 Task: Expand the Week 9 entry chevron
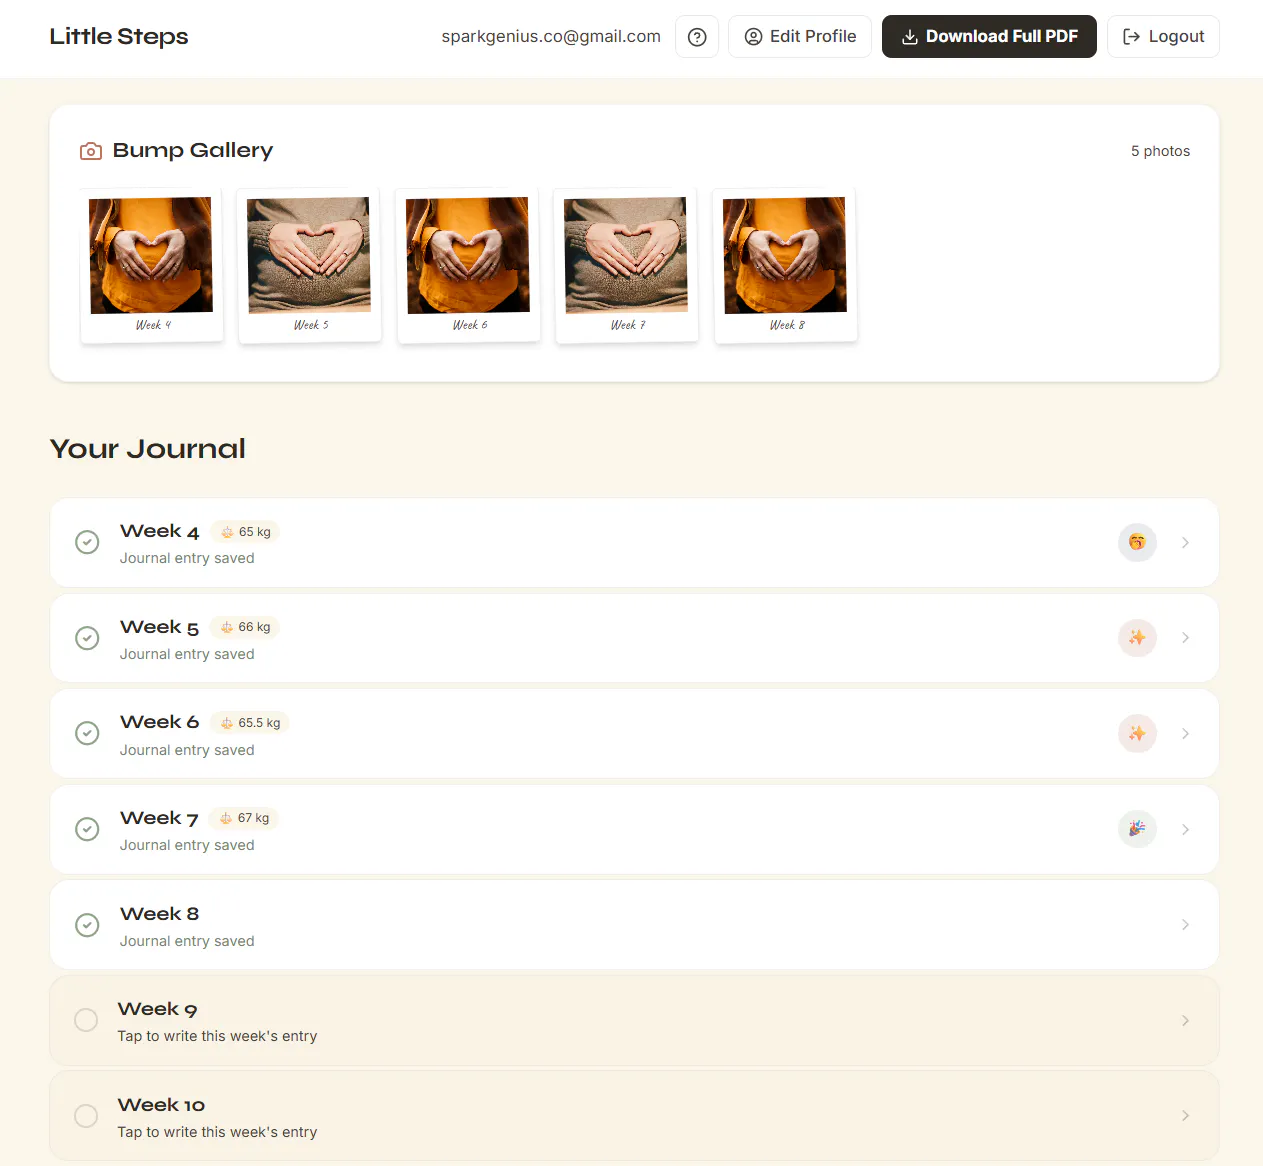point(1185,1020)
